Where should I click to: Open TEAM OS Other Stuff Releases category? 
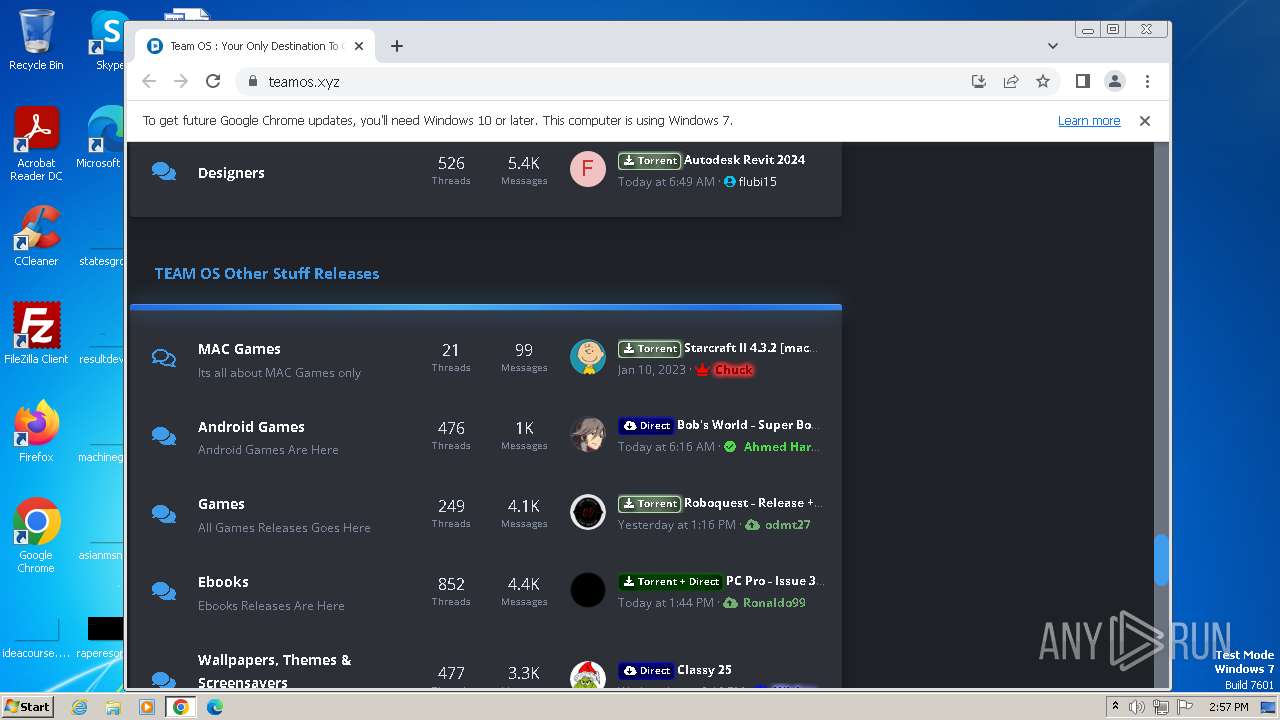tap(267, 273)
